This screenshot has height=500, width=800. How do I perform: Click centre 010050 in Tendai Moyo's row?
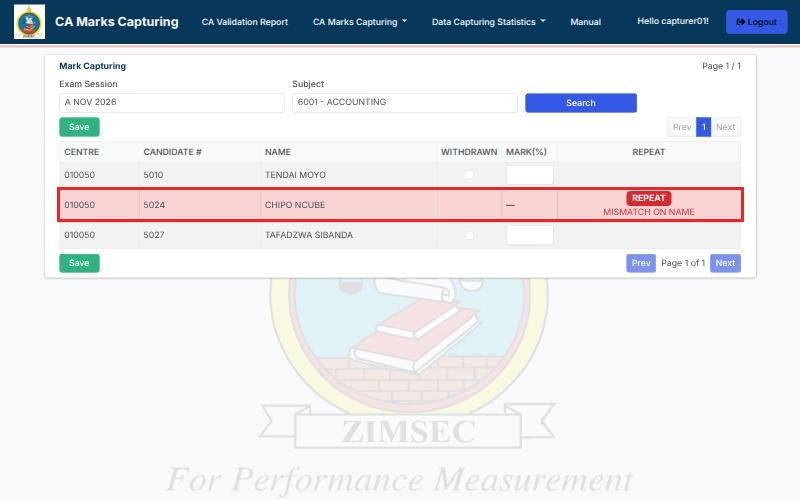(80, 175)
